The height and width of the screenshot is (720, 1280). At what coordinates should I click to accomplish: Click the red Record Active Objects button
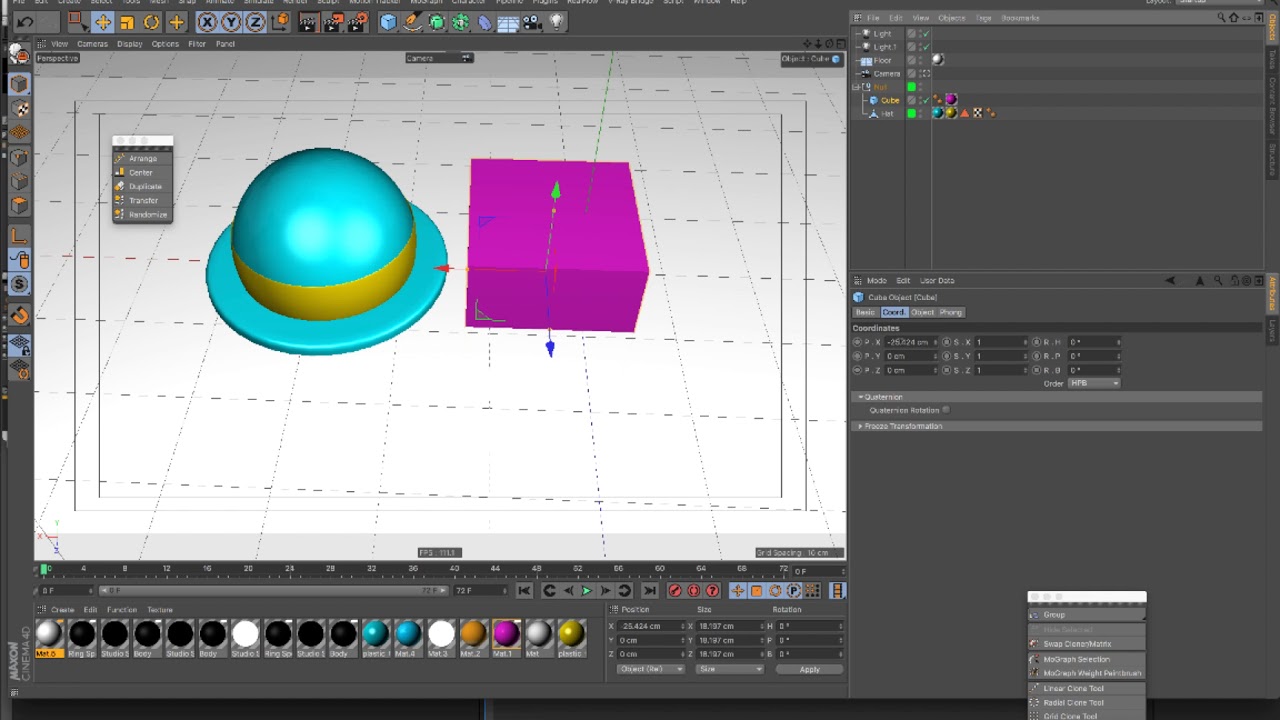coord(675,591)
